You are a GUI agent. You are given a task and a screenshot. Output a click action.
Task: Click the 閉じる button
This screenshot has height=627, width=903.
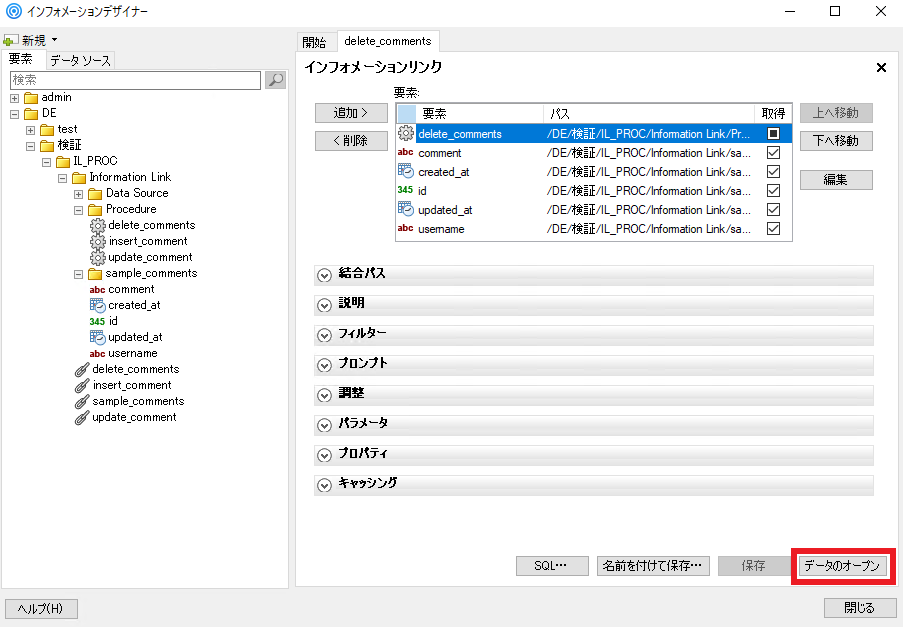pyautogui.click(x=859, y=608)
